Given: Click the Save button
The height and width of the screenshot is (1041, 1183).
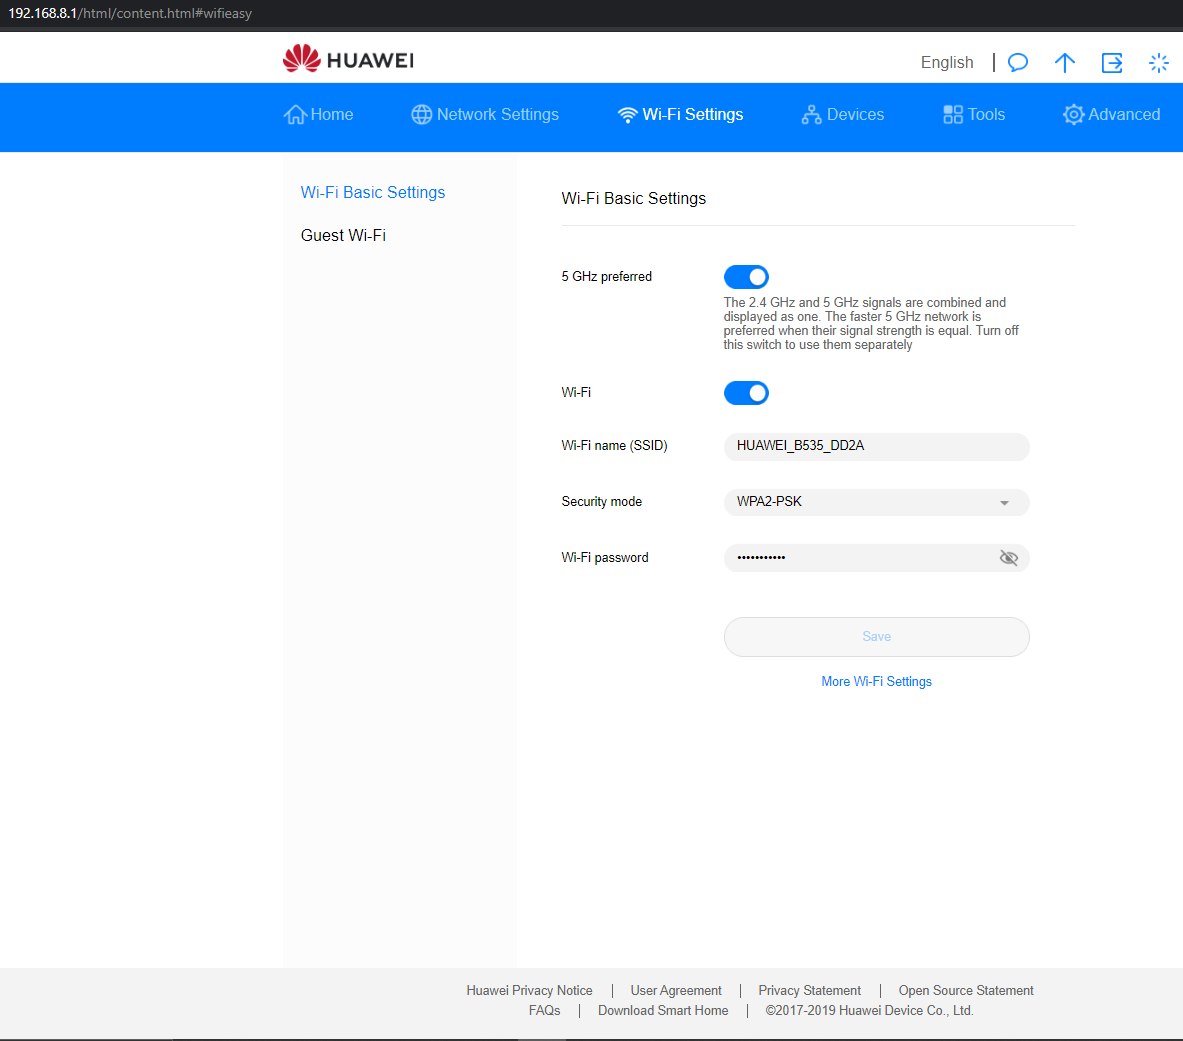Looking at the screenshot, I should (x=876, y=637).
